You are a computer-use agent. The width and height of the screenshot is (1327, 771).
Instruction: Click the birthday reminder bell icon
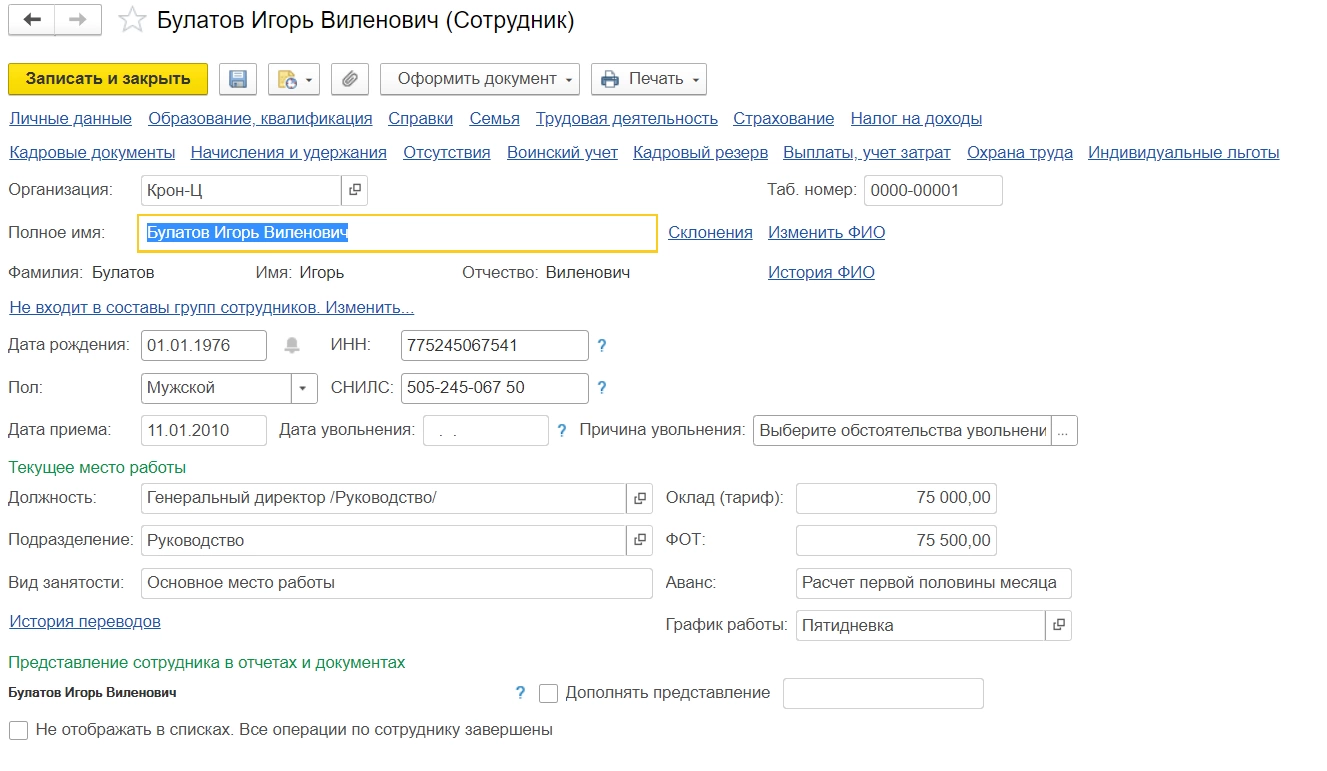292,345
